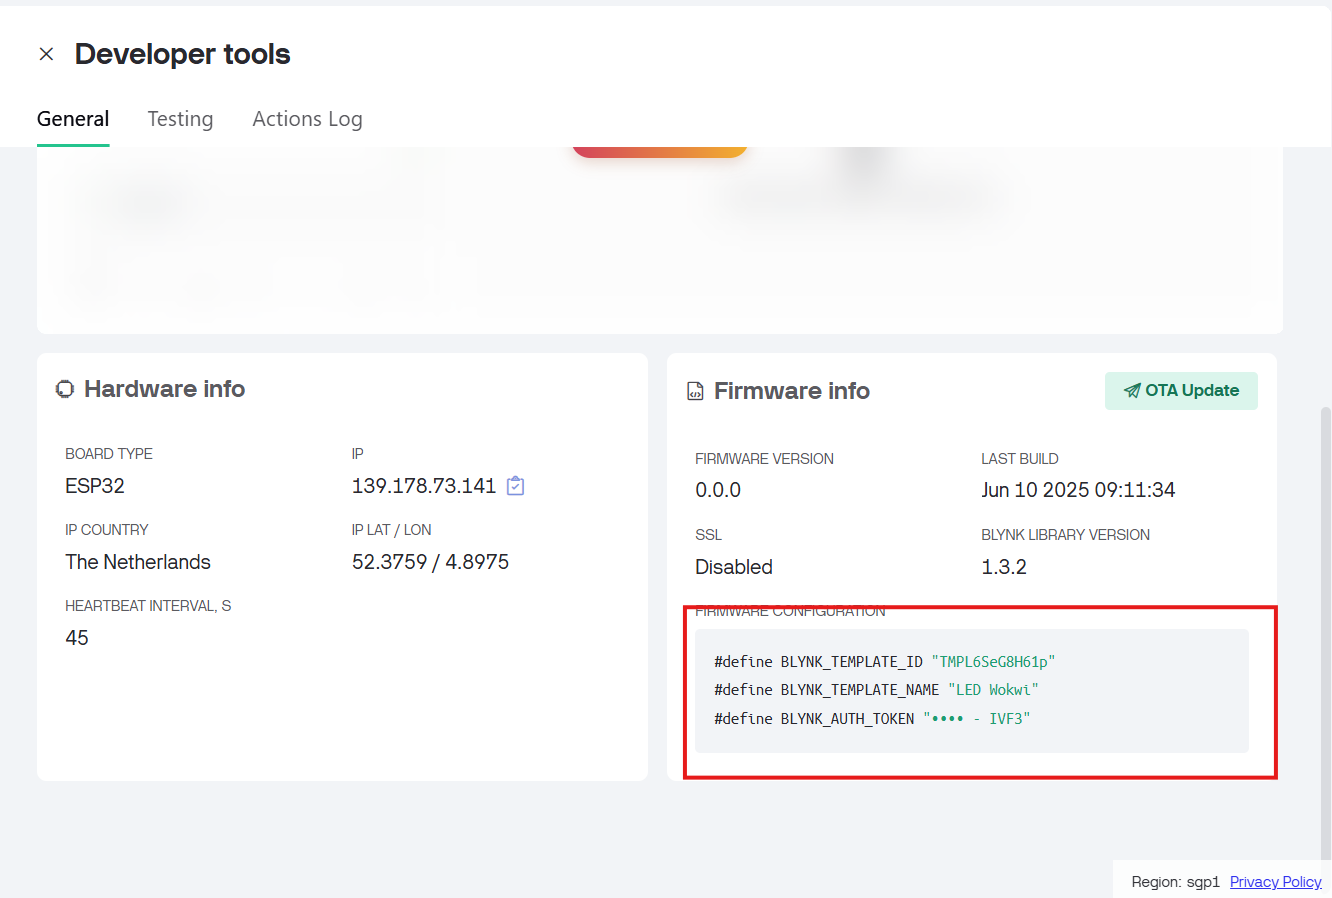Switch to the Testing tab

[180, 118]
